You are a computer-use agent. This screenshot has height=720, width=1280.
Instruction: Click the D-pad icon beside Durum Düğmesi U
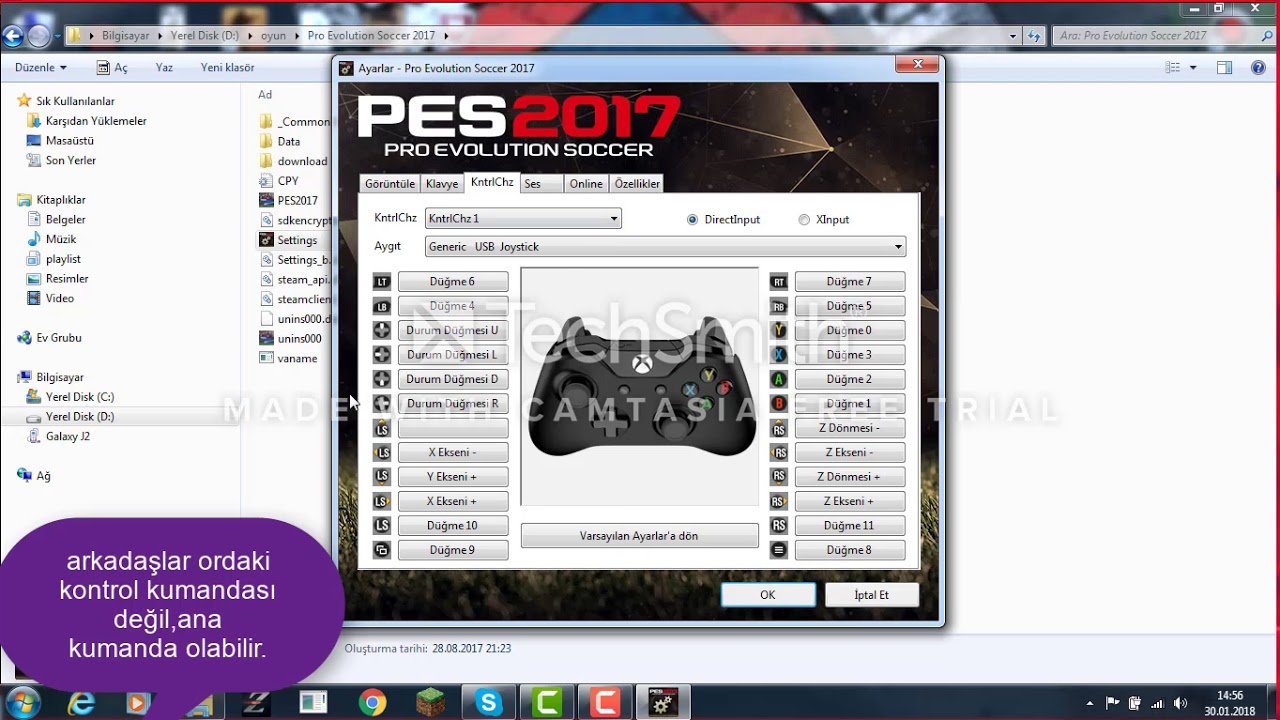(x=382, y=330)
